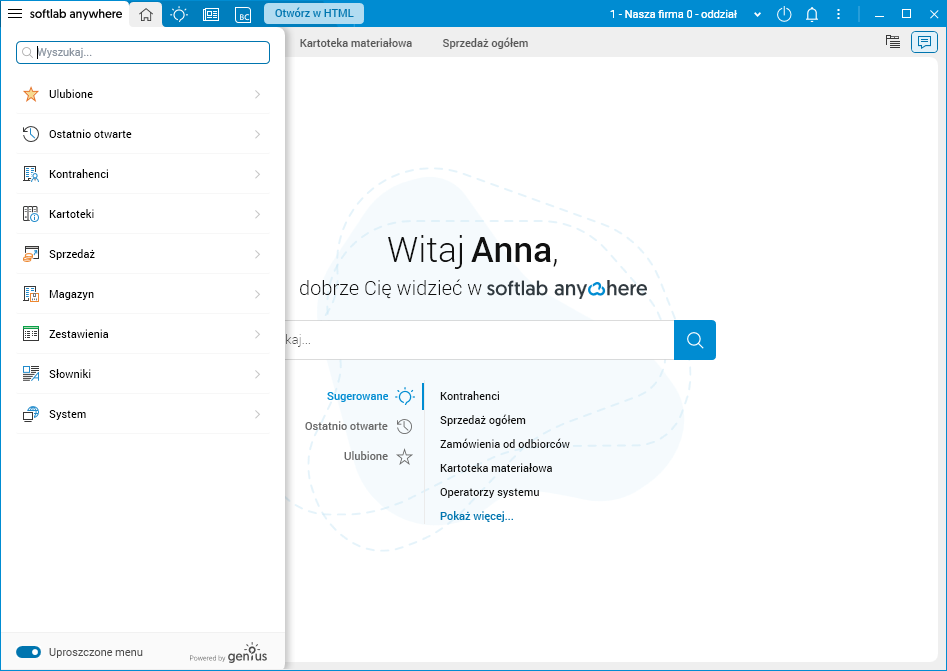Image resolution: width=947 pixels, height=671 pixels.
Task: Switch to Kartoteka materiałowa tab
Action: pos(356,43)
